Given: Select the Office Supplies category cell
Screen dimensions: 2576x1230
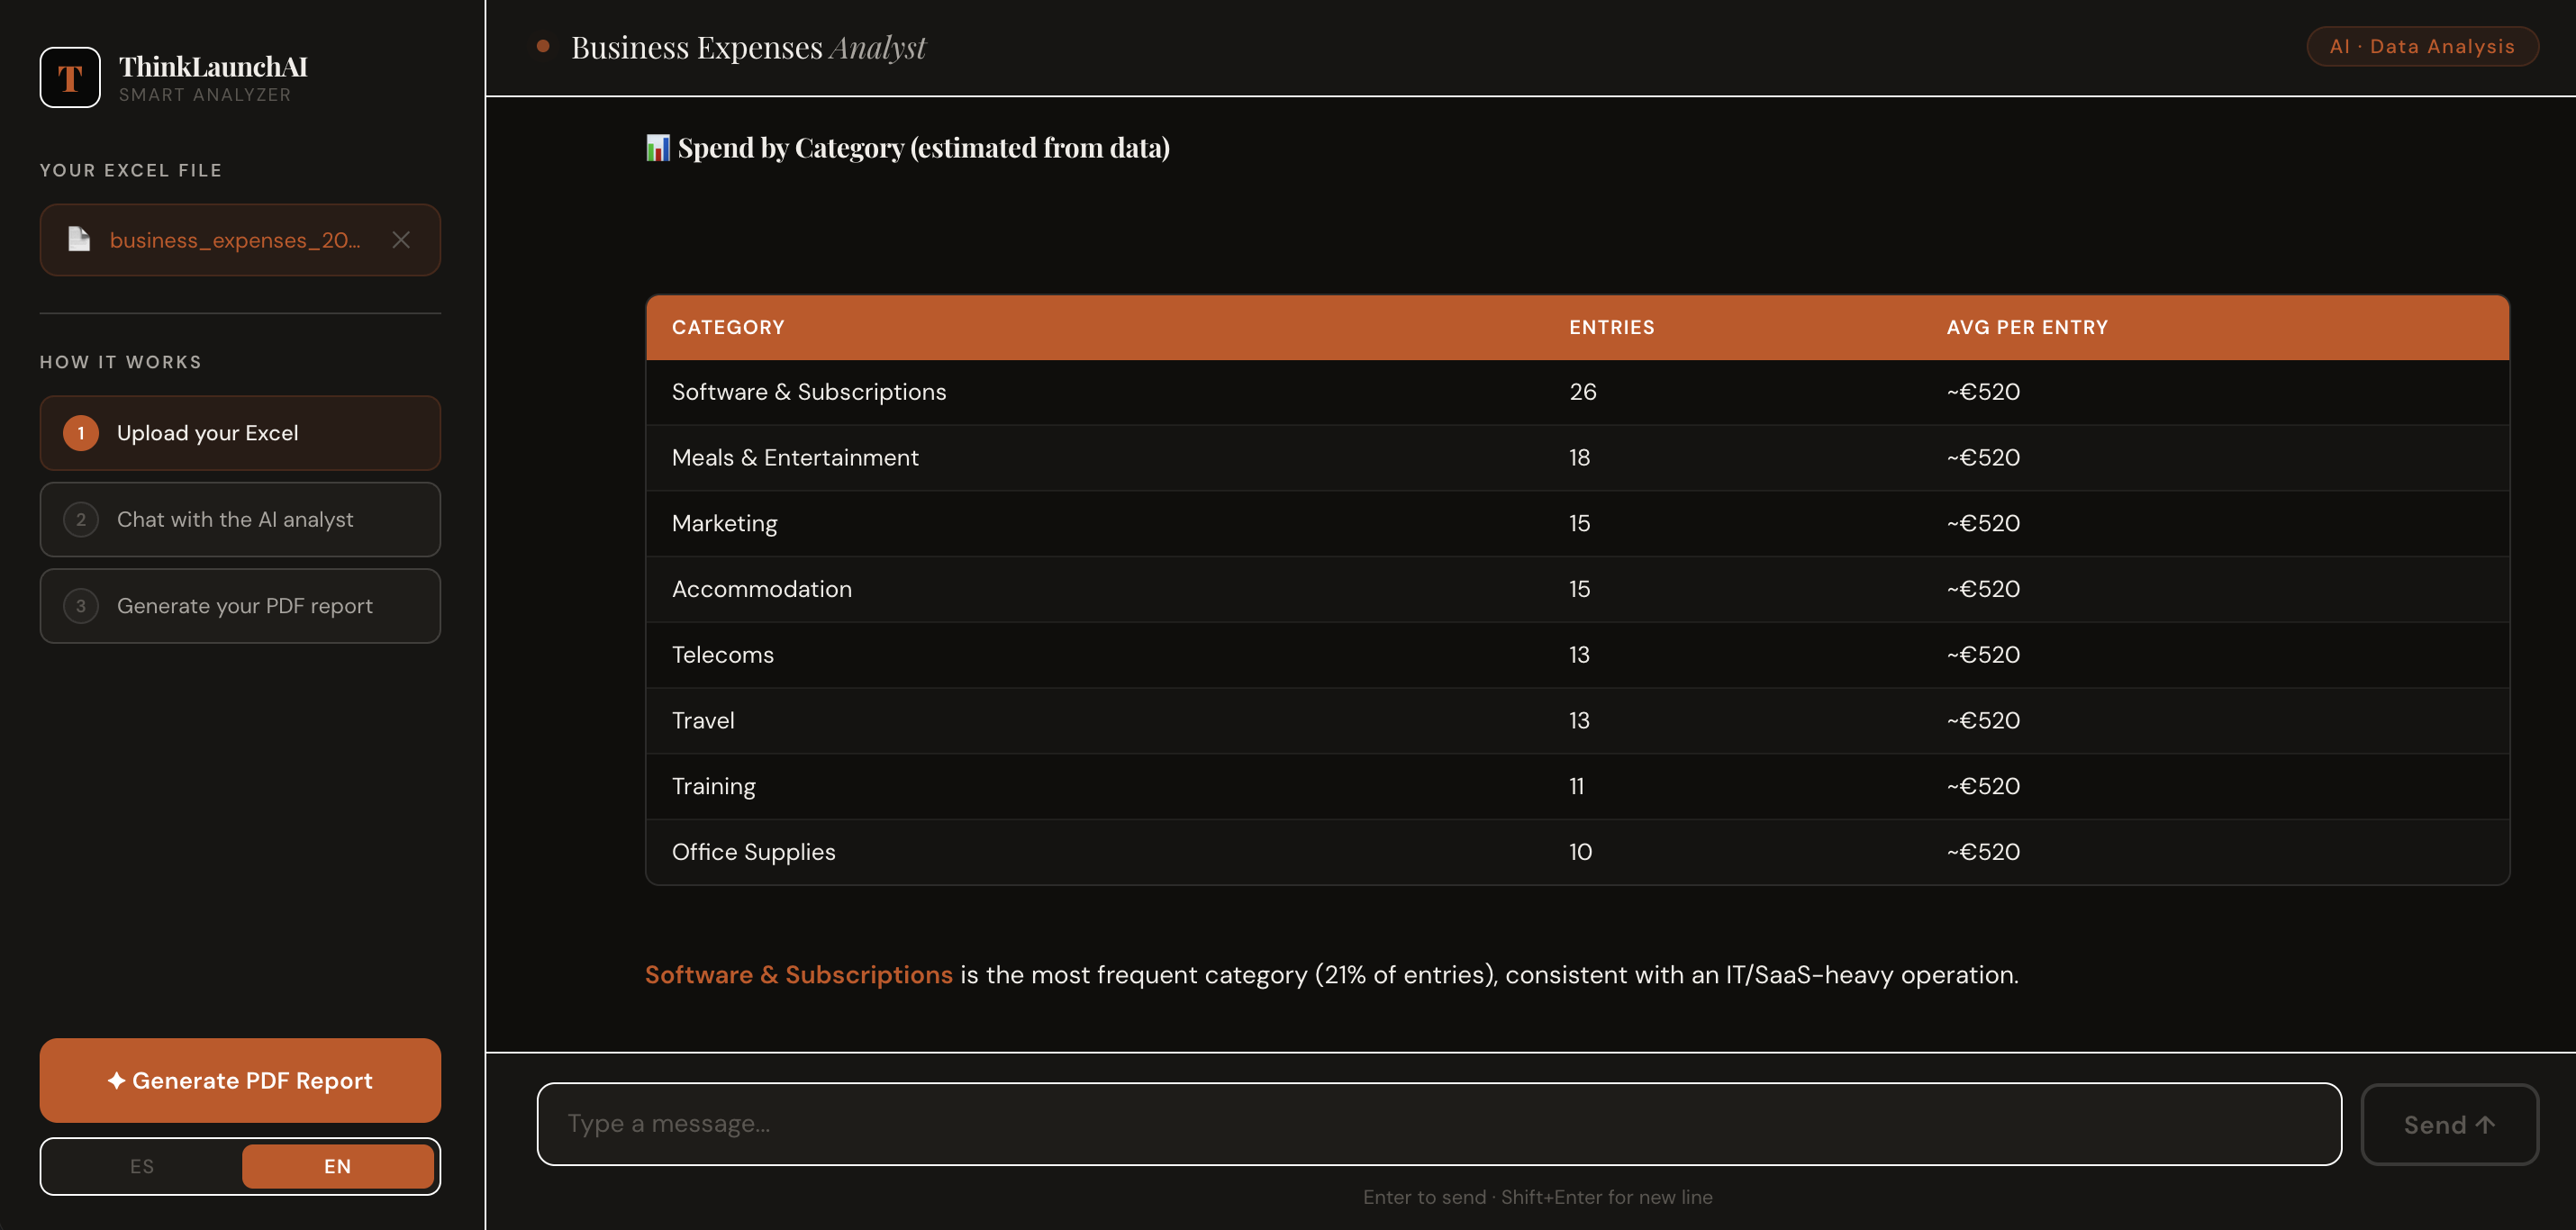Looking at the screenshot, I should pyautogui.click(x=753, y=852).
